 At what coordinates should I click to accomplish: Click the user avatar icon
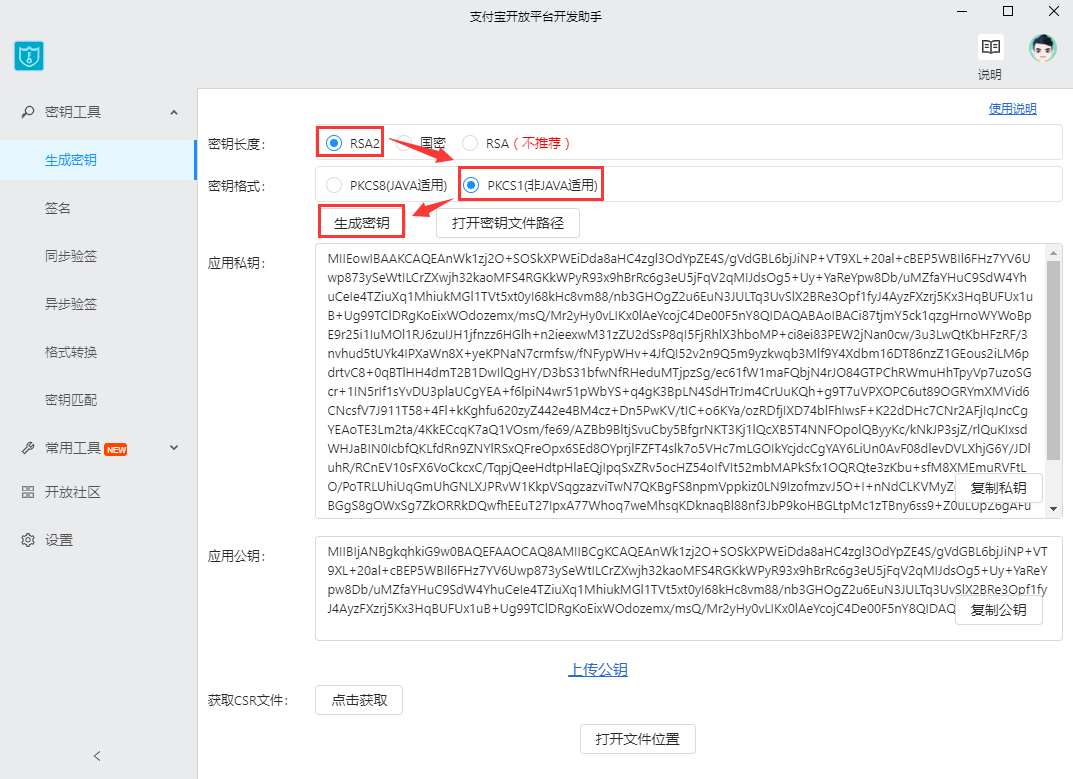pyautogui.click(x=1042, y=48)
